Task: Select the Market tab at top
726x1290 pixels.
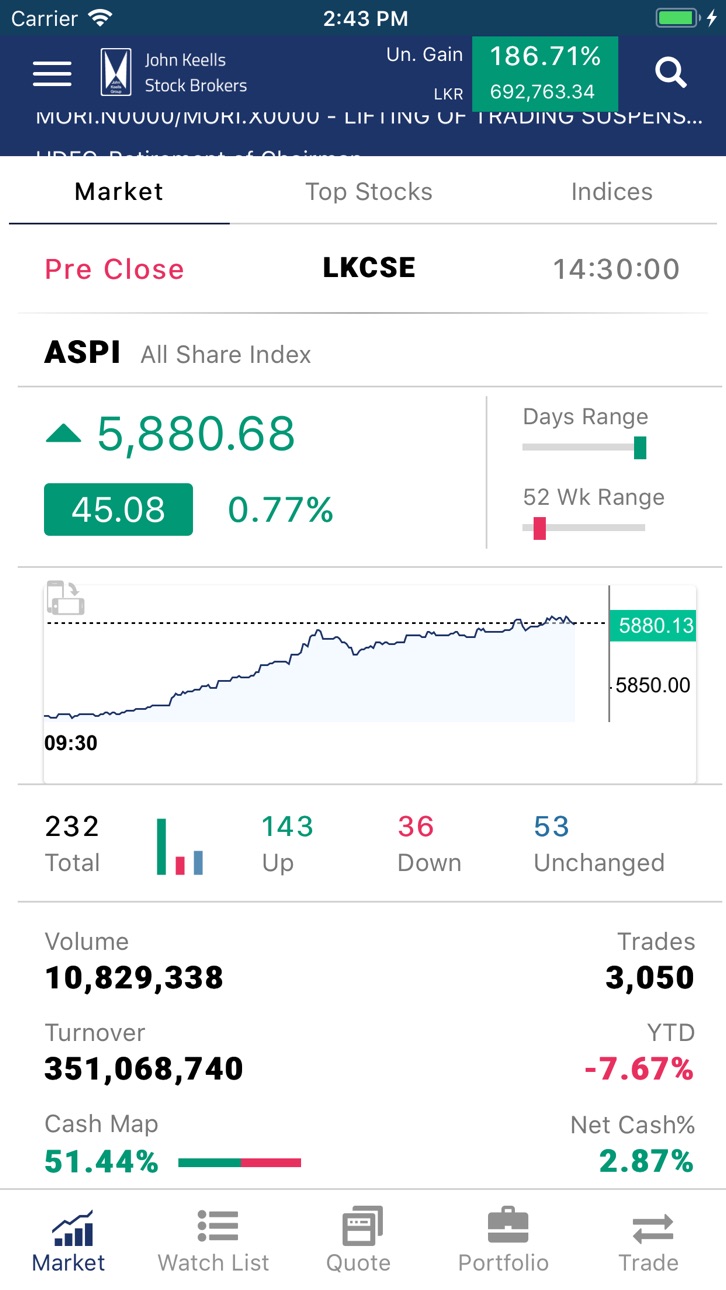Action: (x=119, y=192)
